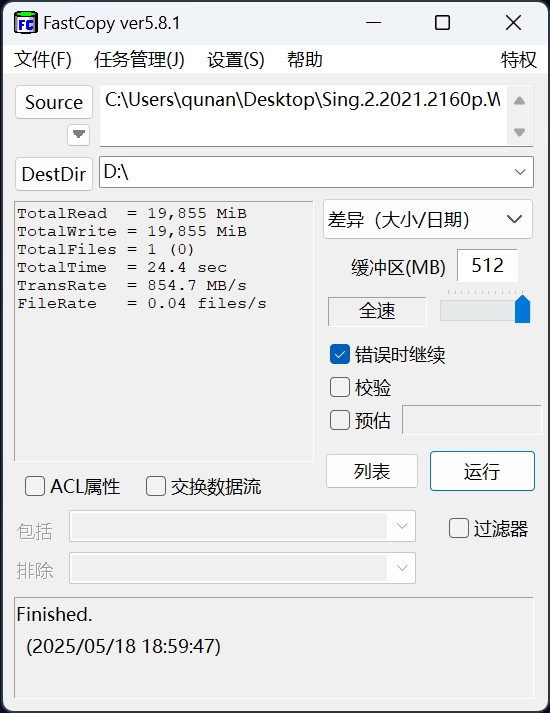Viewport: 550px width, 713px height.
Task: Open the 设置(S) menu
Action: click(x=235, y=60)
